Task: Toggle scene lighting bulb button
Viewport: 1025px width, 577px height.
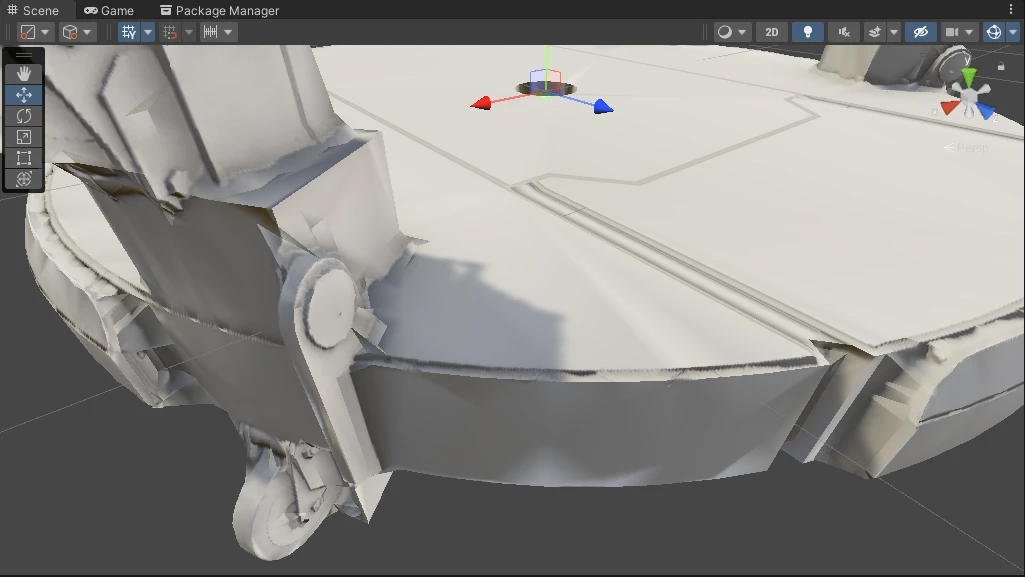Action: [x=807, y=32]
